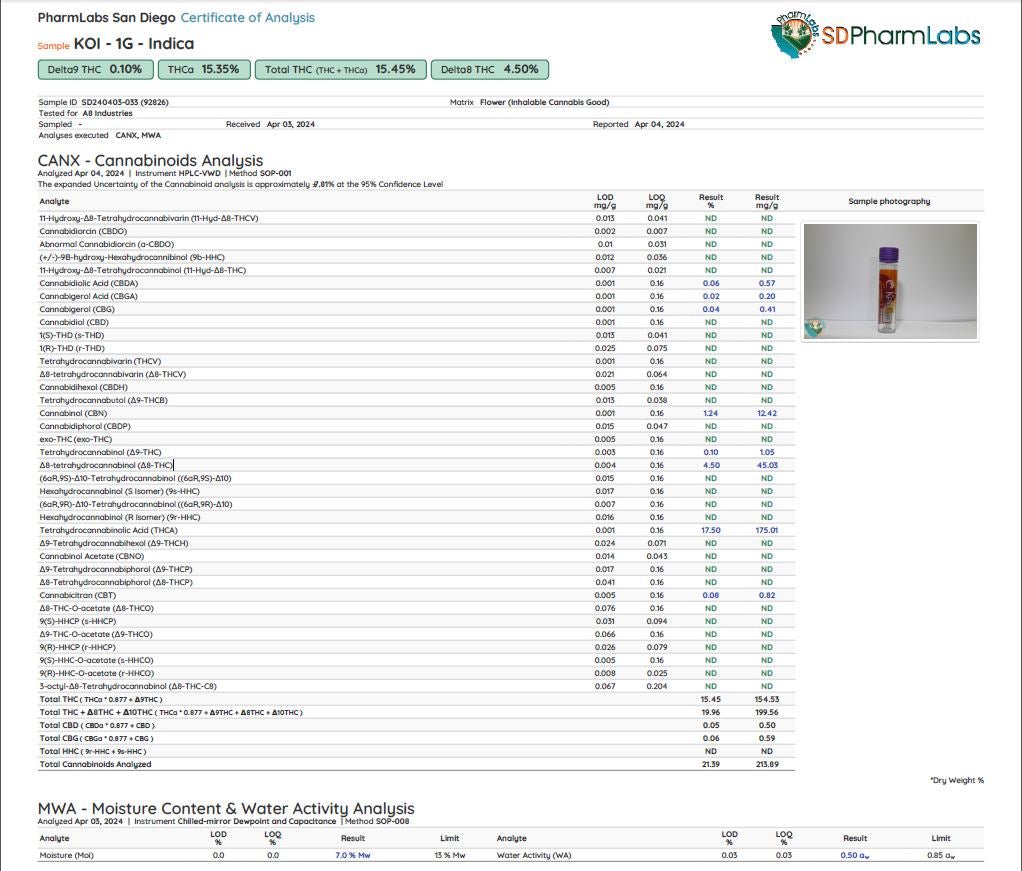Click the THCA result 17.50 percent
The width and height of the screenshot is (1022, 871).
click(x=711, y=531)
